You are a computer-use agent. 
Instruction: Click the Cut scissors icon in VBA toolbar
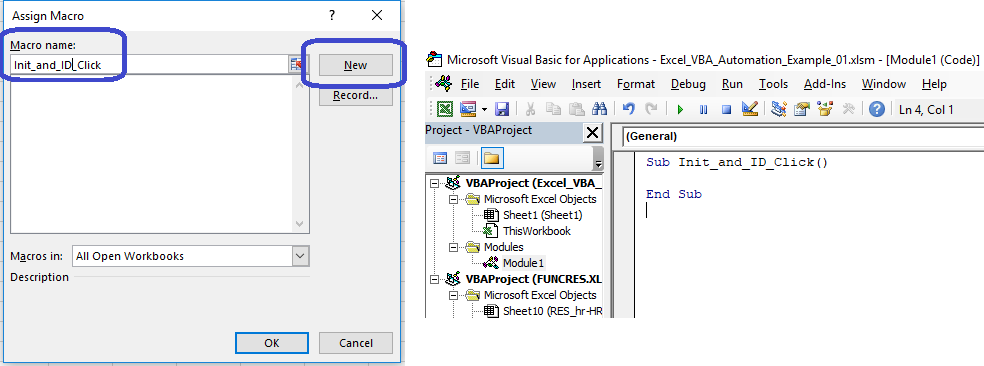(530, 109)
